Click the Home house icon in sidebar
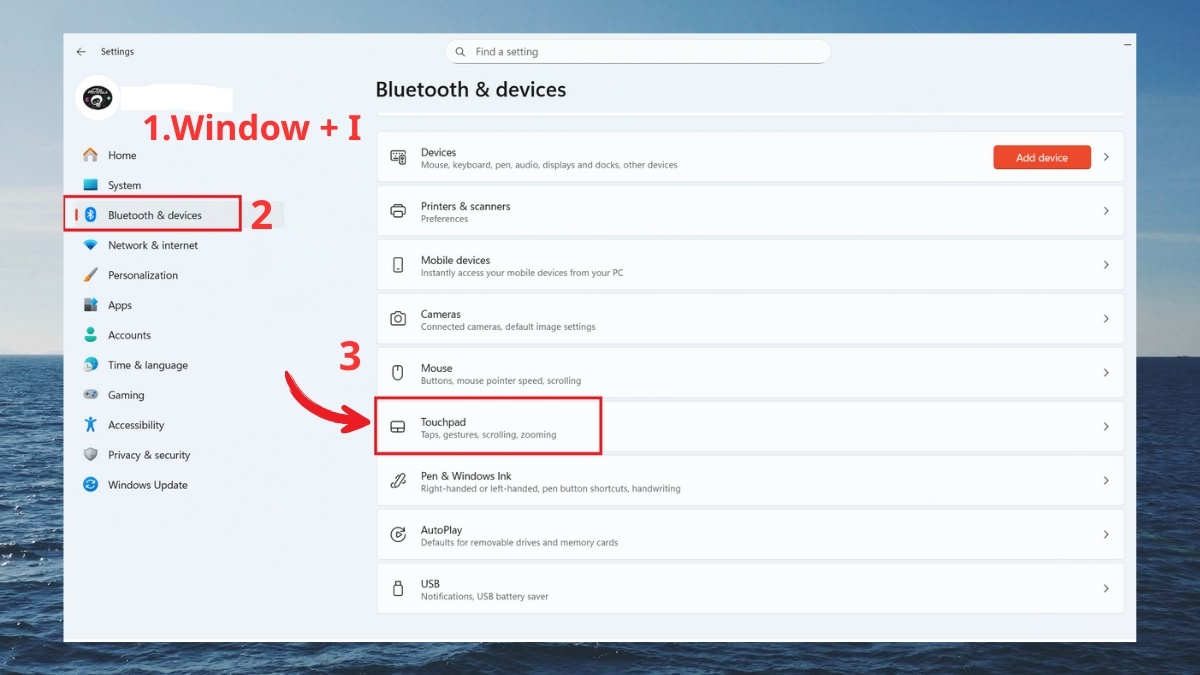 coord(91,155)
